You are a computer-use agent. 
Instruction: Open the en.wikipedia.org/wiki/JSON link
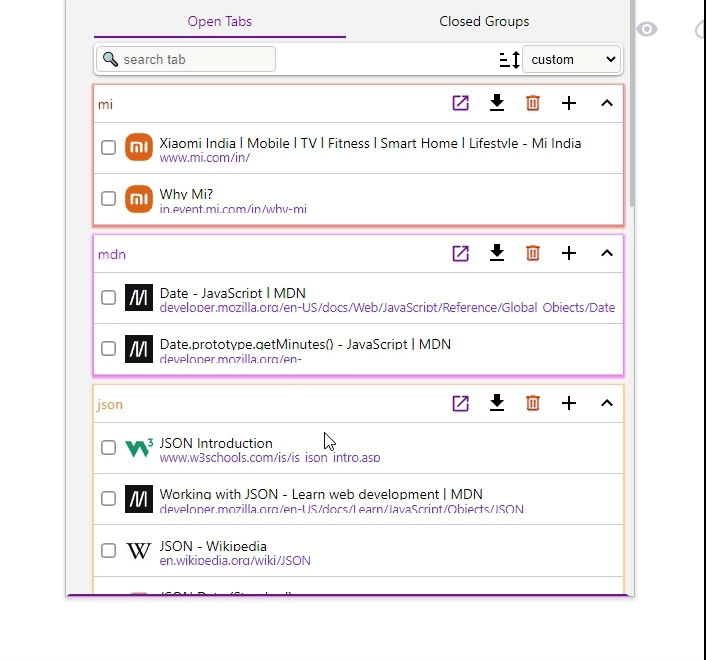[235, 561]
